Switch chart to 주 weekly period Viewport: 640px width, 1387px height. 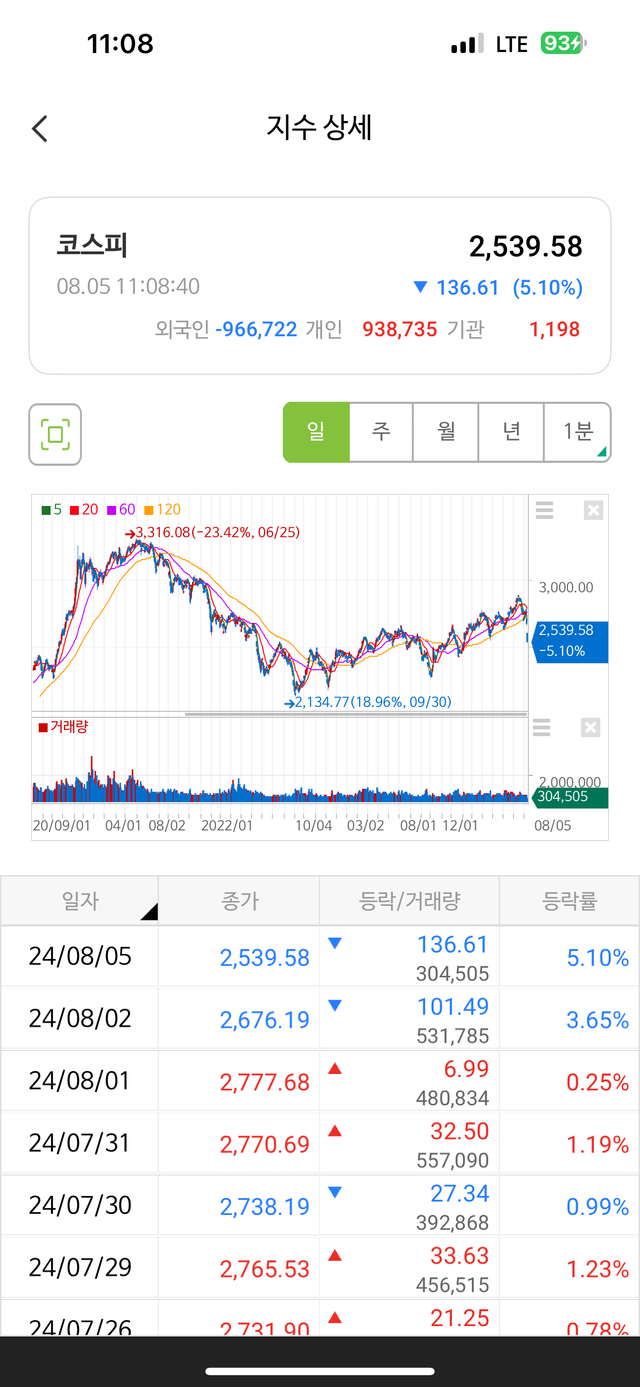pos(381,432)
